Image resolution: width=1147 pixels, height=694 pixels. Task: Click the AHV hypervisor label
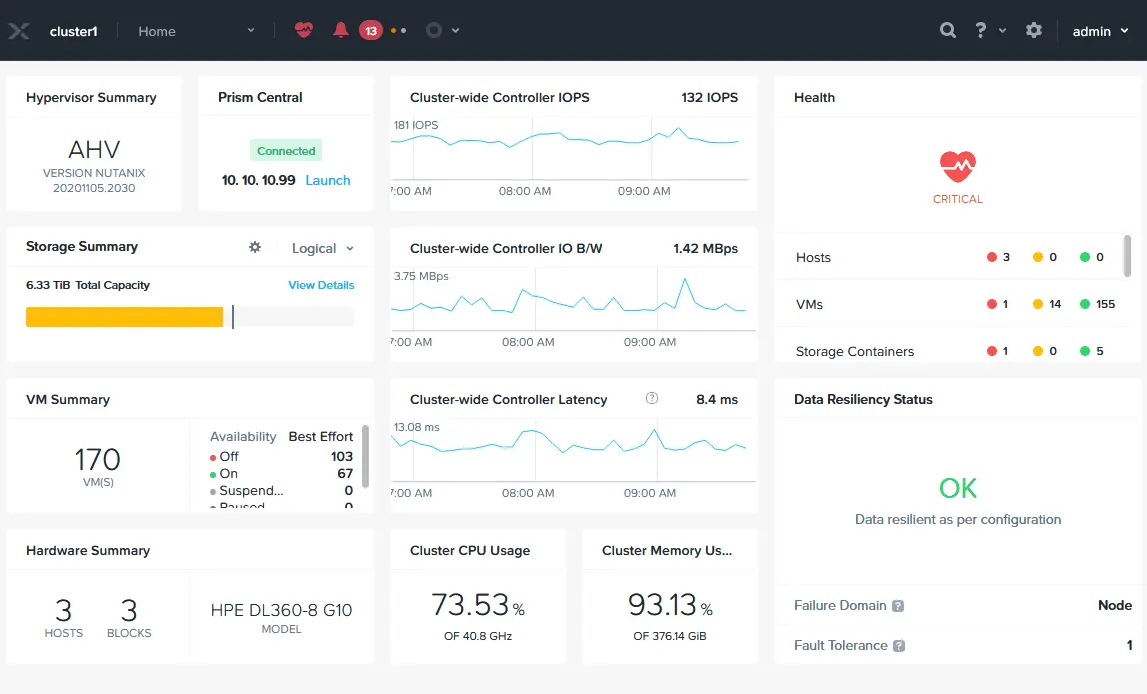pos(94,150)
